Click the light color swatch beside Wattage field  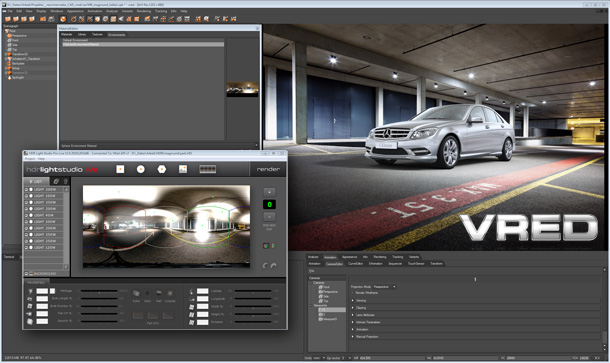53,291
